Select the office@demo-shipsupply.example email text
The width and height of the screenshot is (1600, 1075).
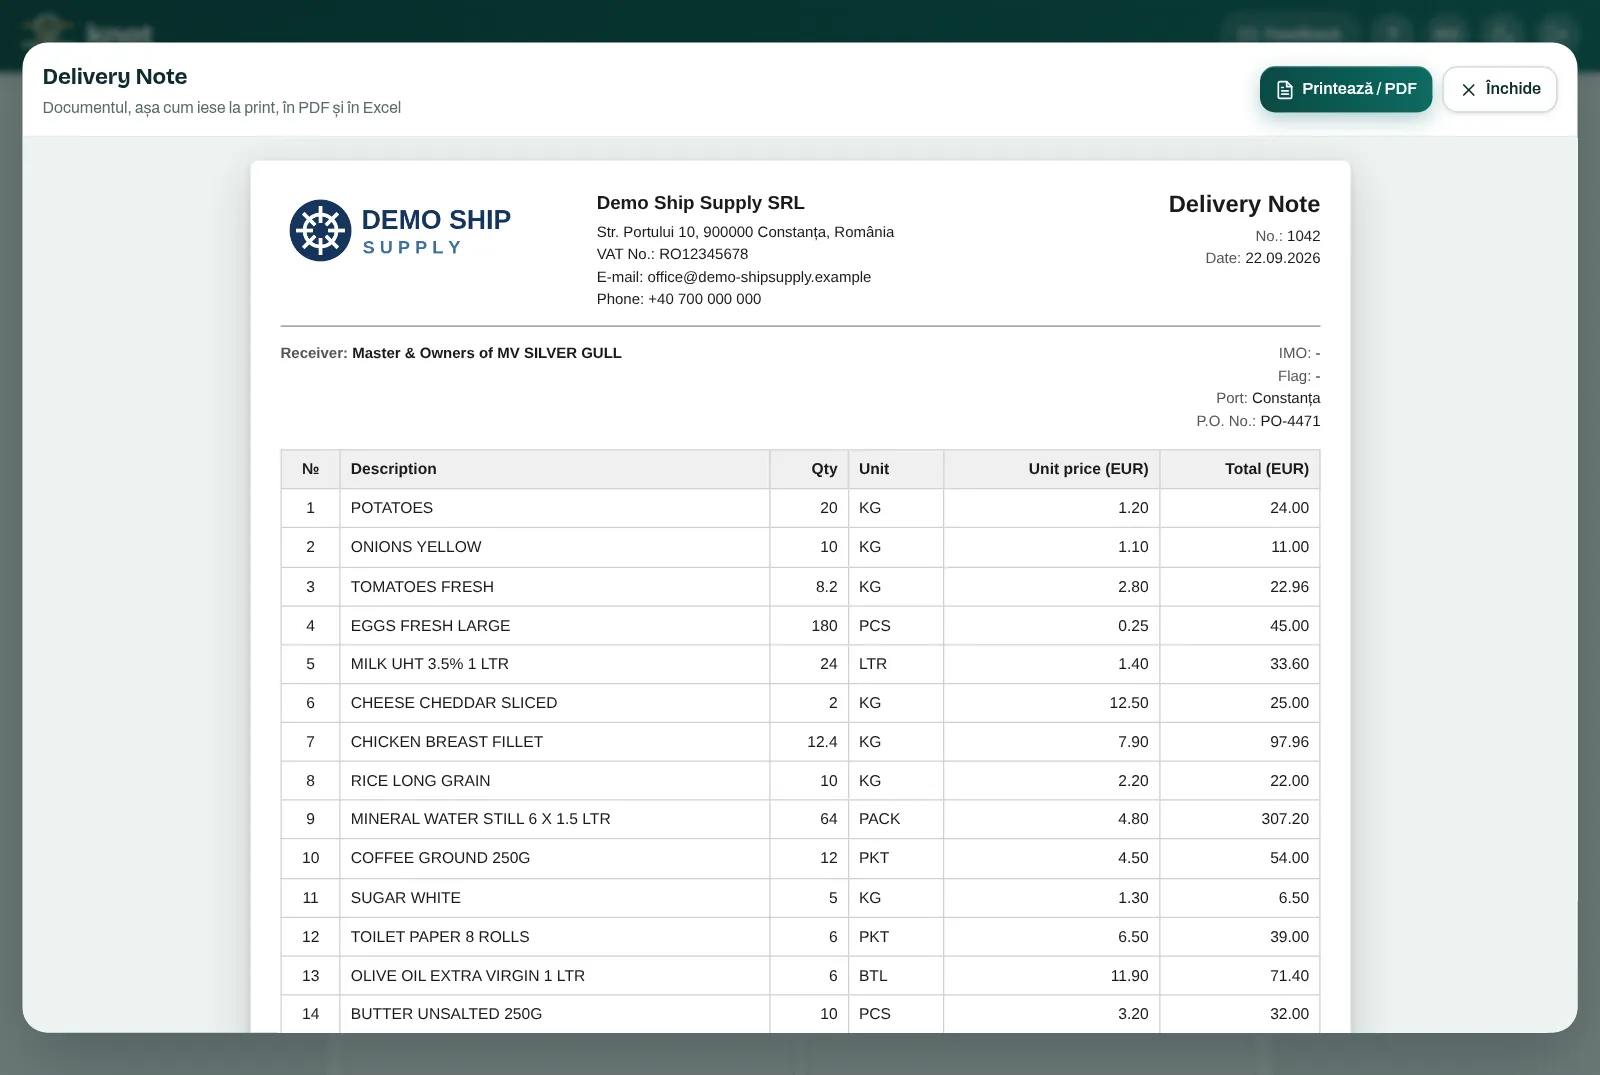pyautogui.click(x=759, y=277)
